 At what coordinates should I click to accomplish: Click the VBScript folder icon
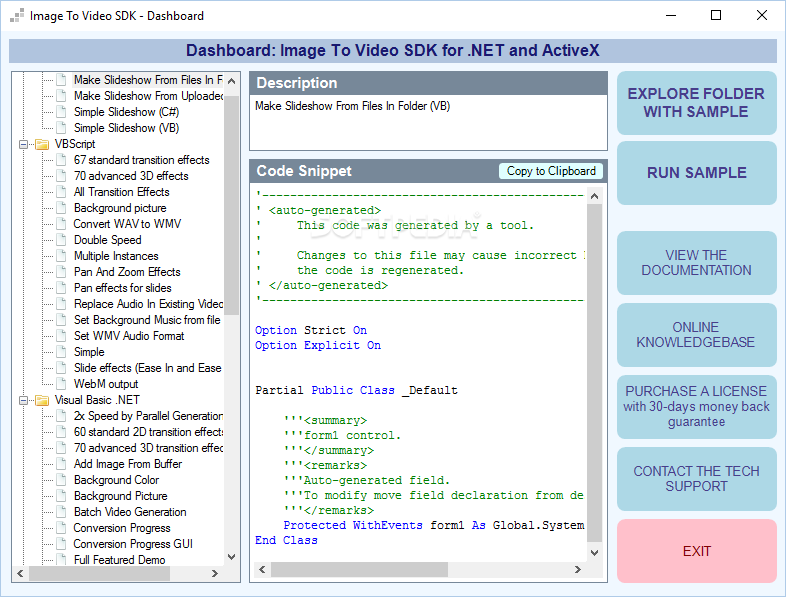click(x=42, y=144)
